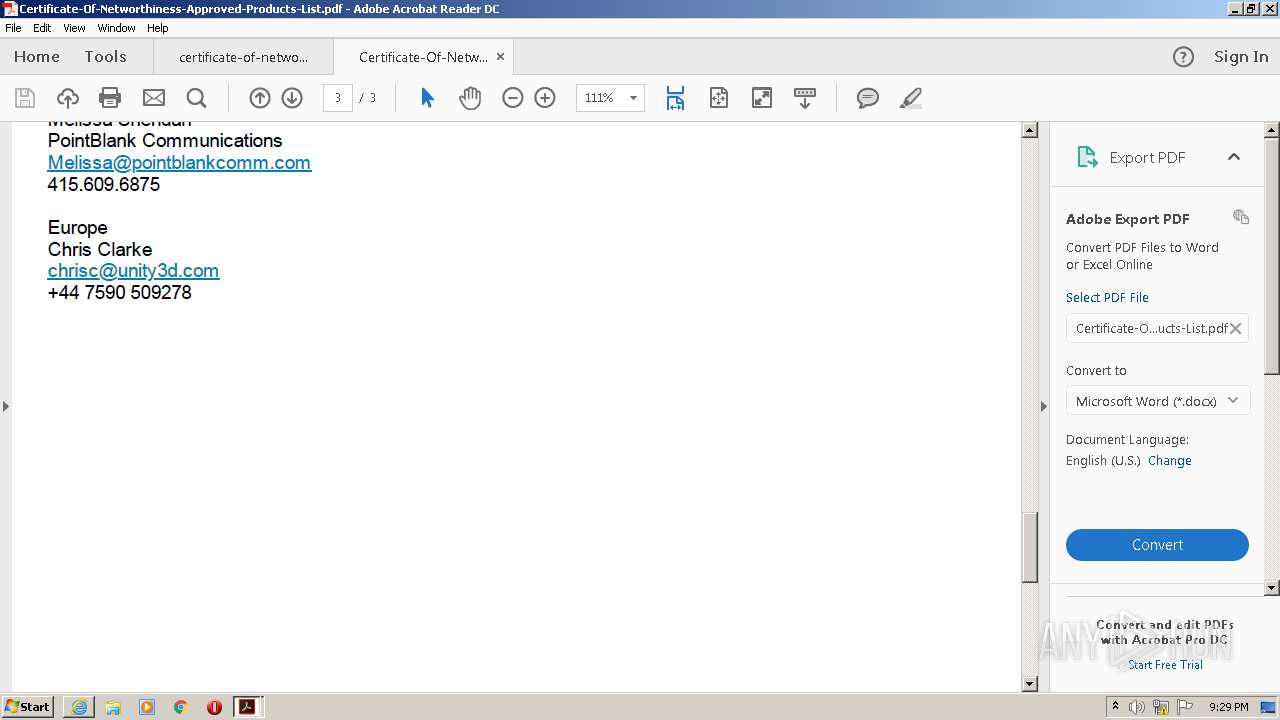Switch to the Tools tab

105,57
